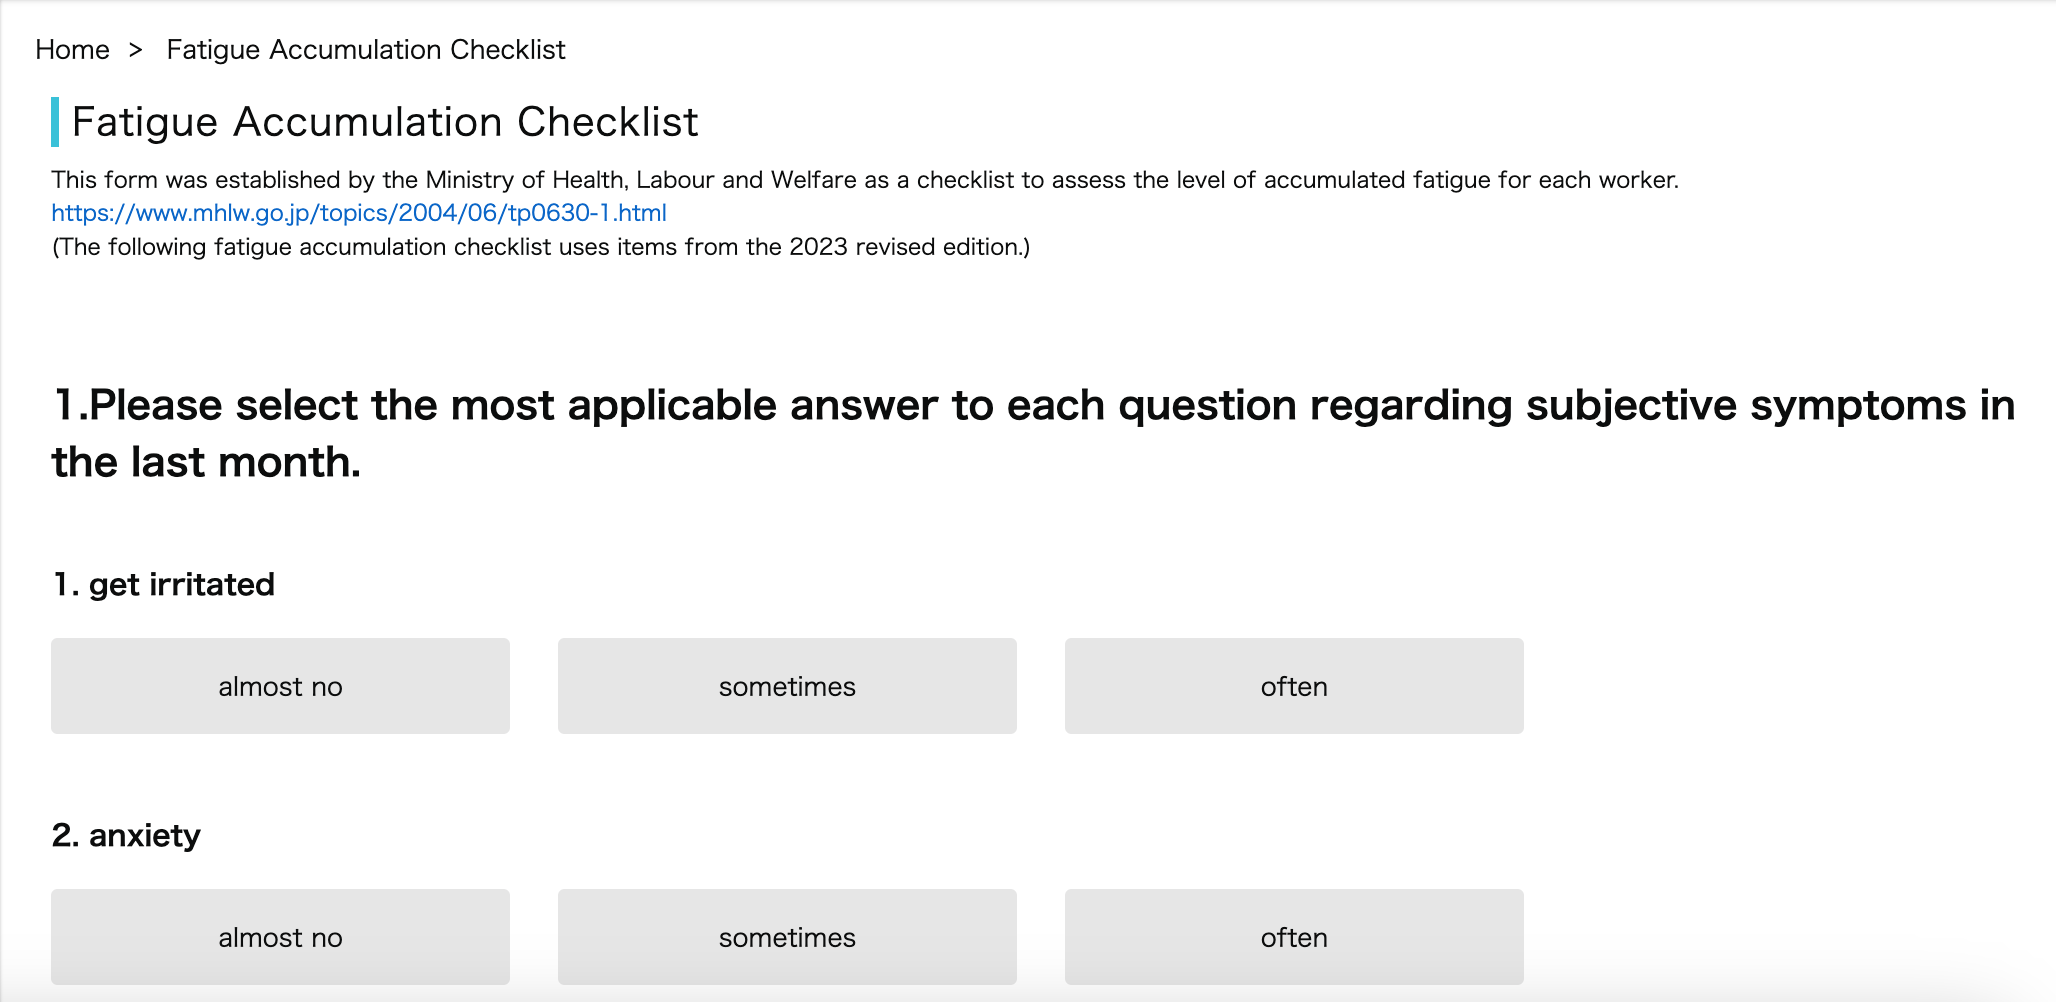The width and height of the screenshot is (2056, 1002).
Task: Click the breadcrumb separator arrow
Action: (136, 49)
